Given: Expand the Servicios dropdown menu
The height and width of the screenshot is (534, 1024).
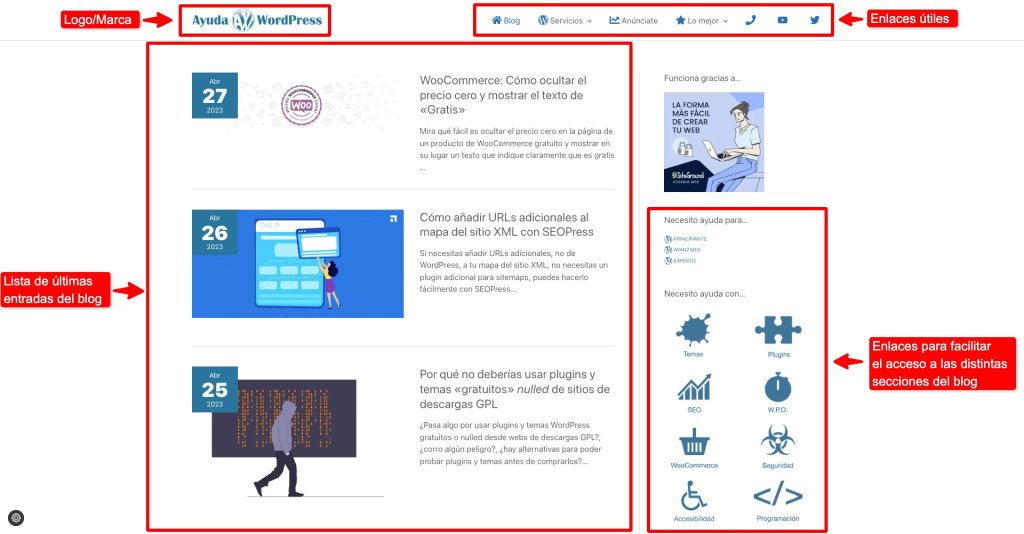Looking at the screenshot, I should coord(565,20).
